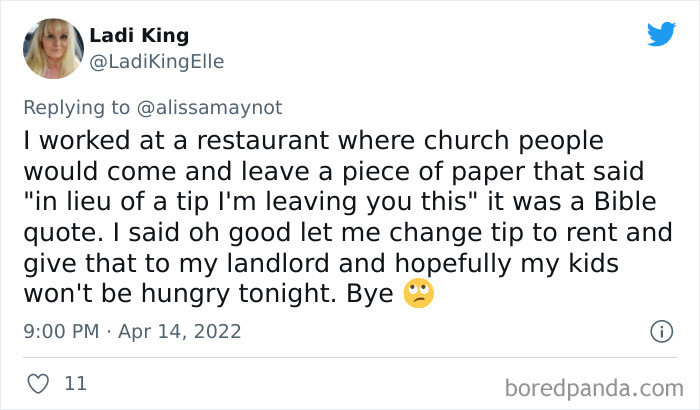The height and width of the screenshot is (410, 700).
Task: Open the Ladi King display name
Action: [x=139, y=35]
